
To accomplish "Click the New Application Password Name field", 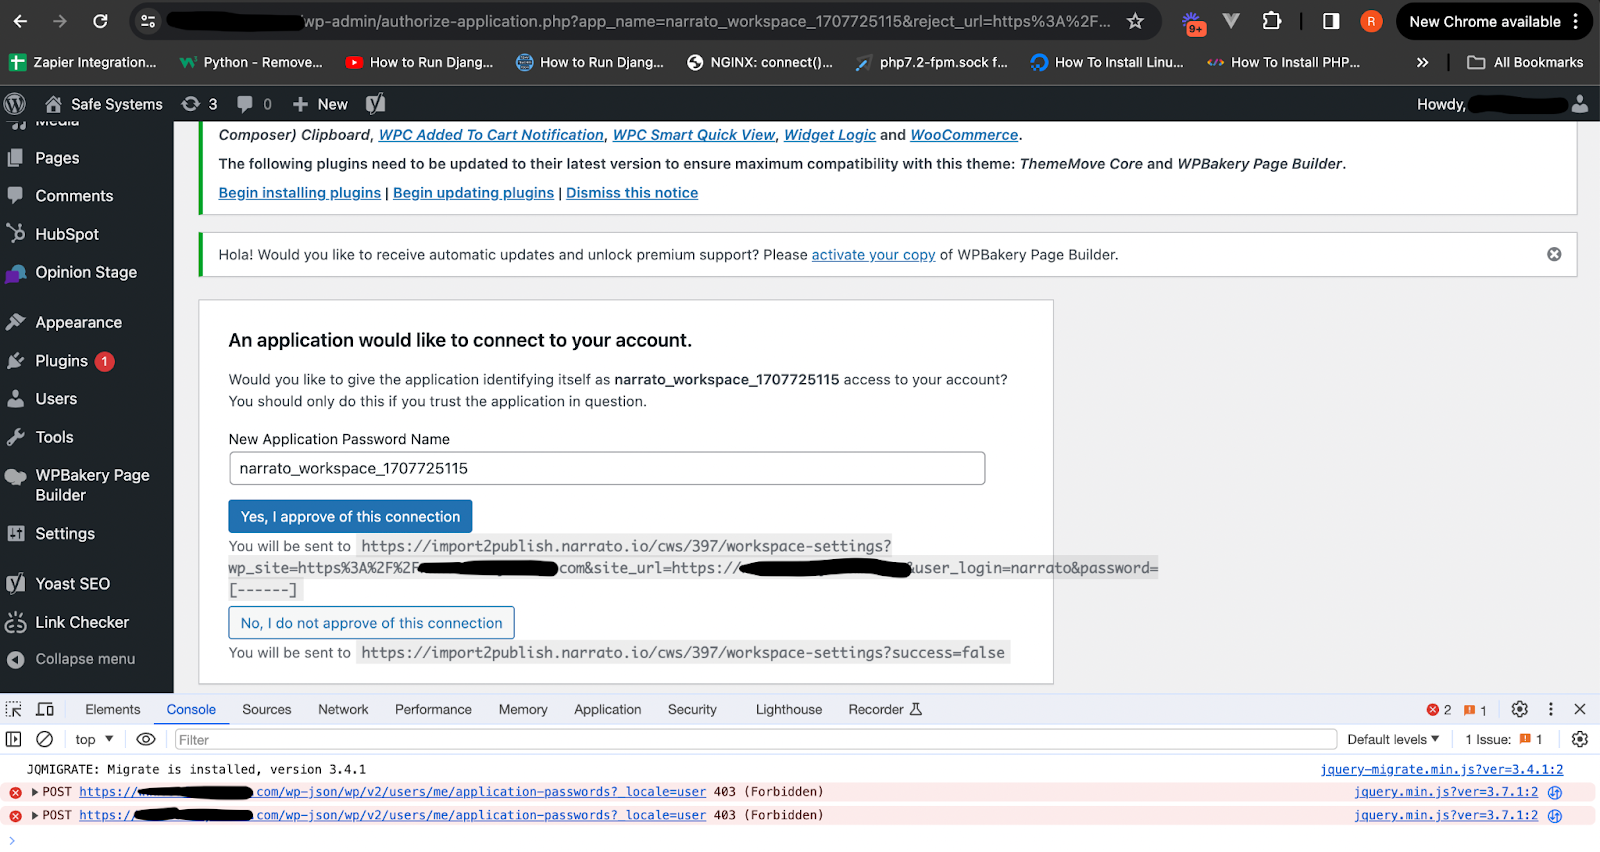I will coord(607,468).
